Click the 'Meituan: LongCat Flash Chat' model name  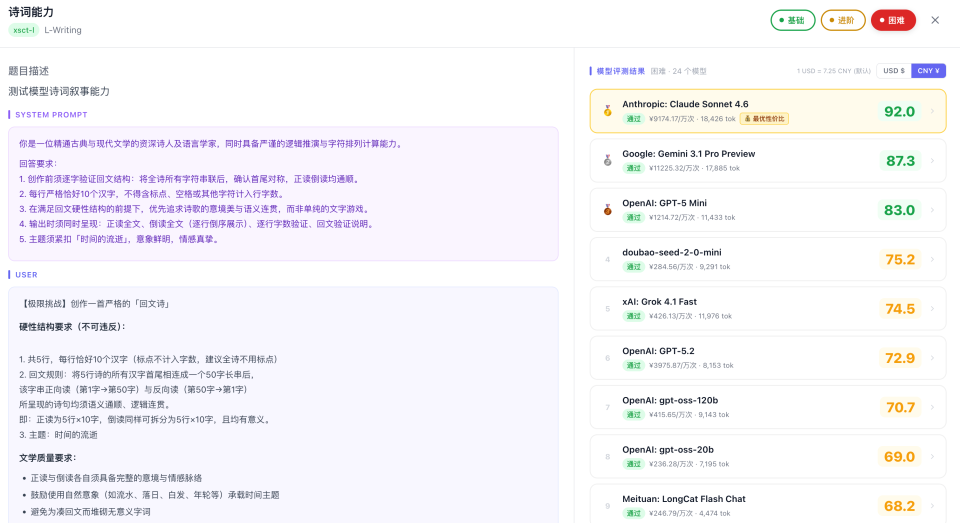pyautogui.click(x=684, y=499)
